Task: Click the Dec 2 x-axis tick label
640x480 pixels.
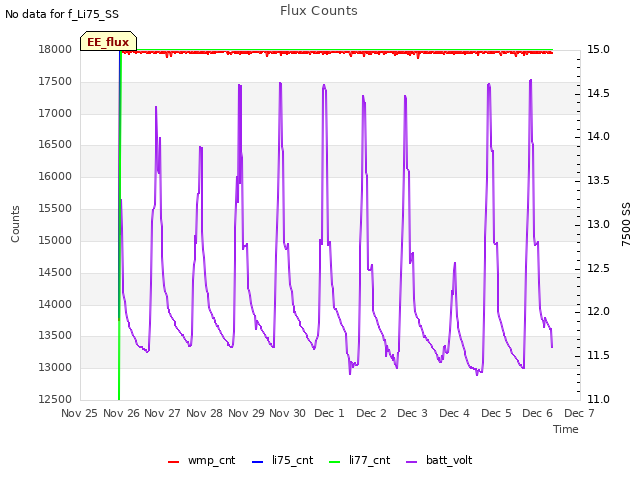Action: click(x=371, y=413)
